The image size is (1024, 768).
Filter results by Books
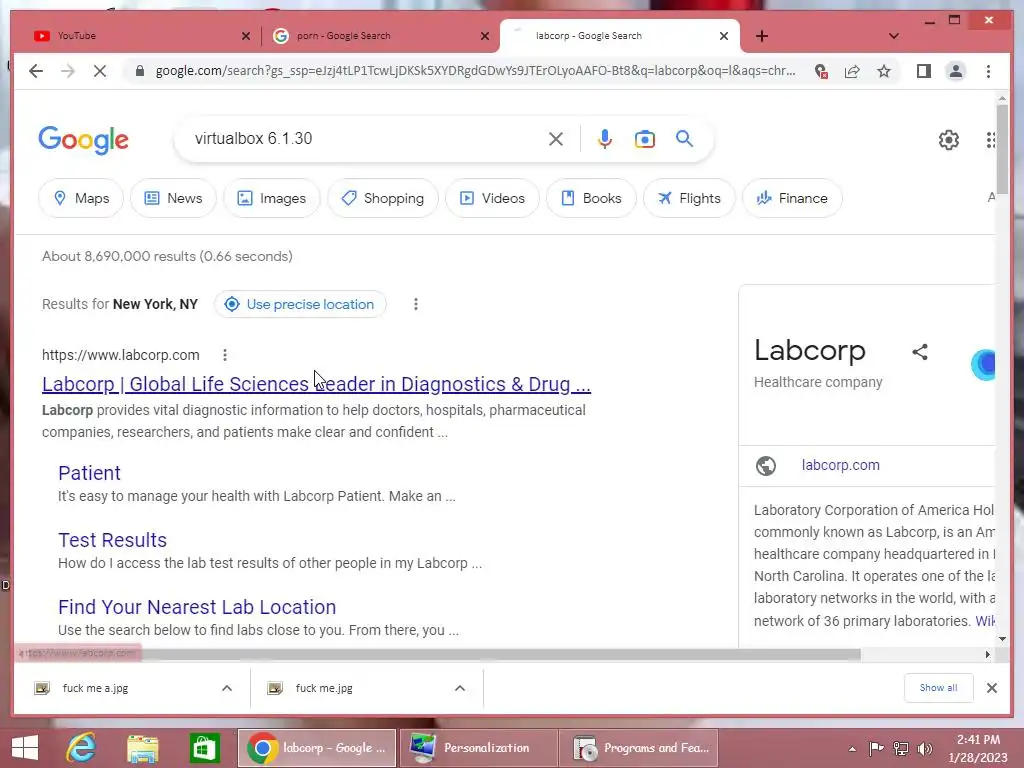tap(591, 198)
